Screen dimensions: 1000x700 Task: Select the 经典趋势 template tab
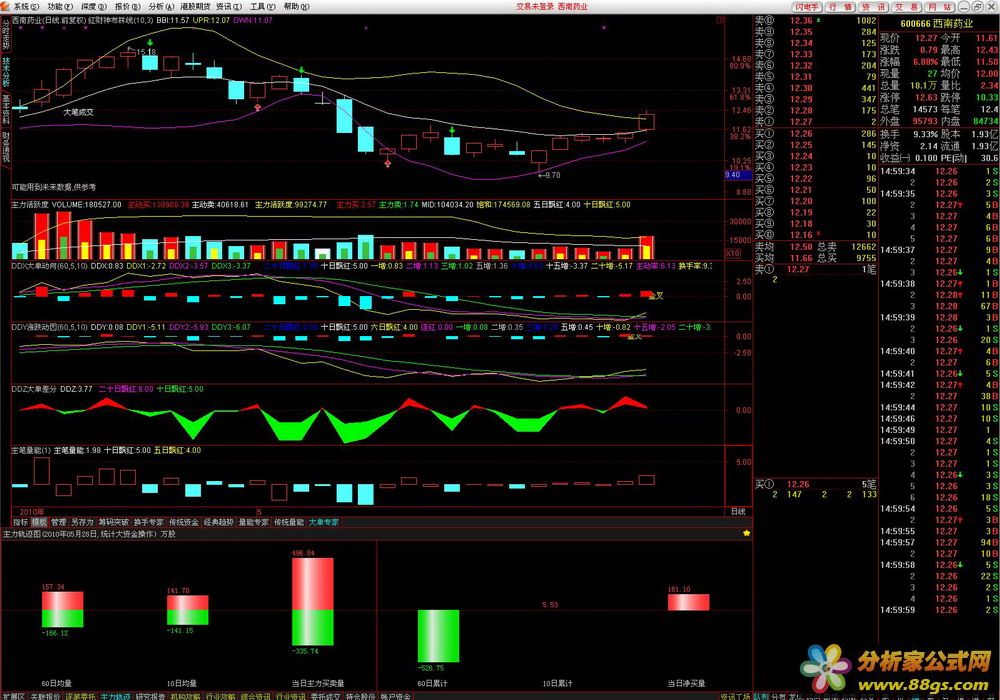point(219,522)
